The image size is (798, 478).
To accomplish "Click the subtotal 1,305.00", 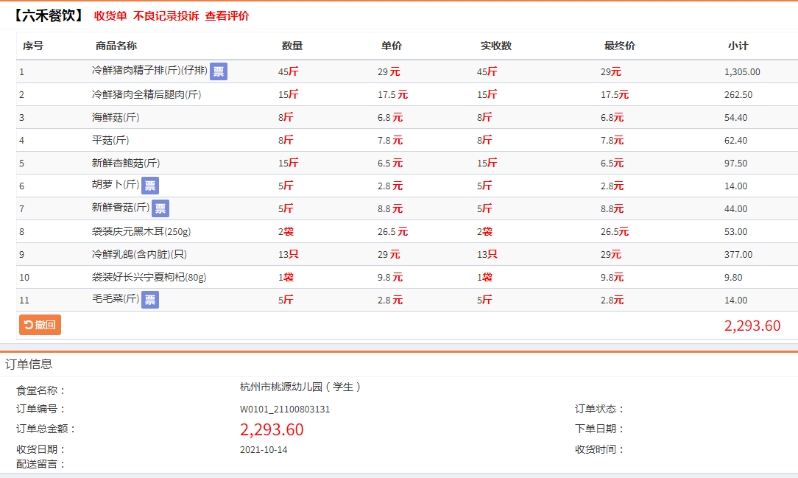I will coord(742,72).
